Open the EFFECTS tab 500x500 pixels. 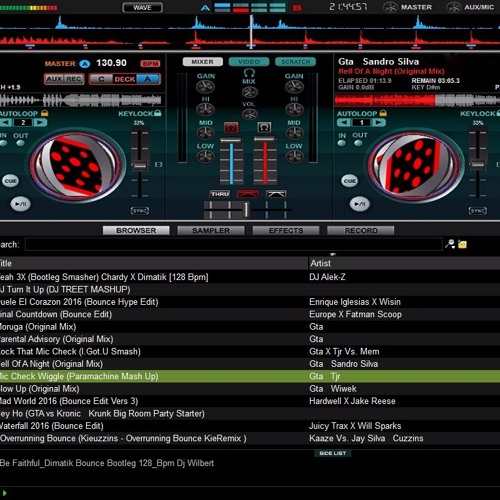(286, 230)
